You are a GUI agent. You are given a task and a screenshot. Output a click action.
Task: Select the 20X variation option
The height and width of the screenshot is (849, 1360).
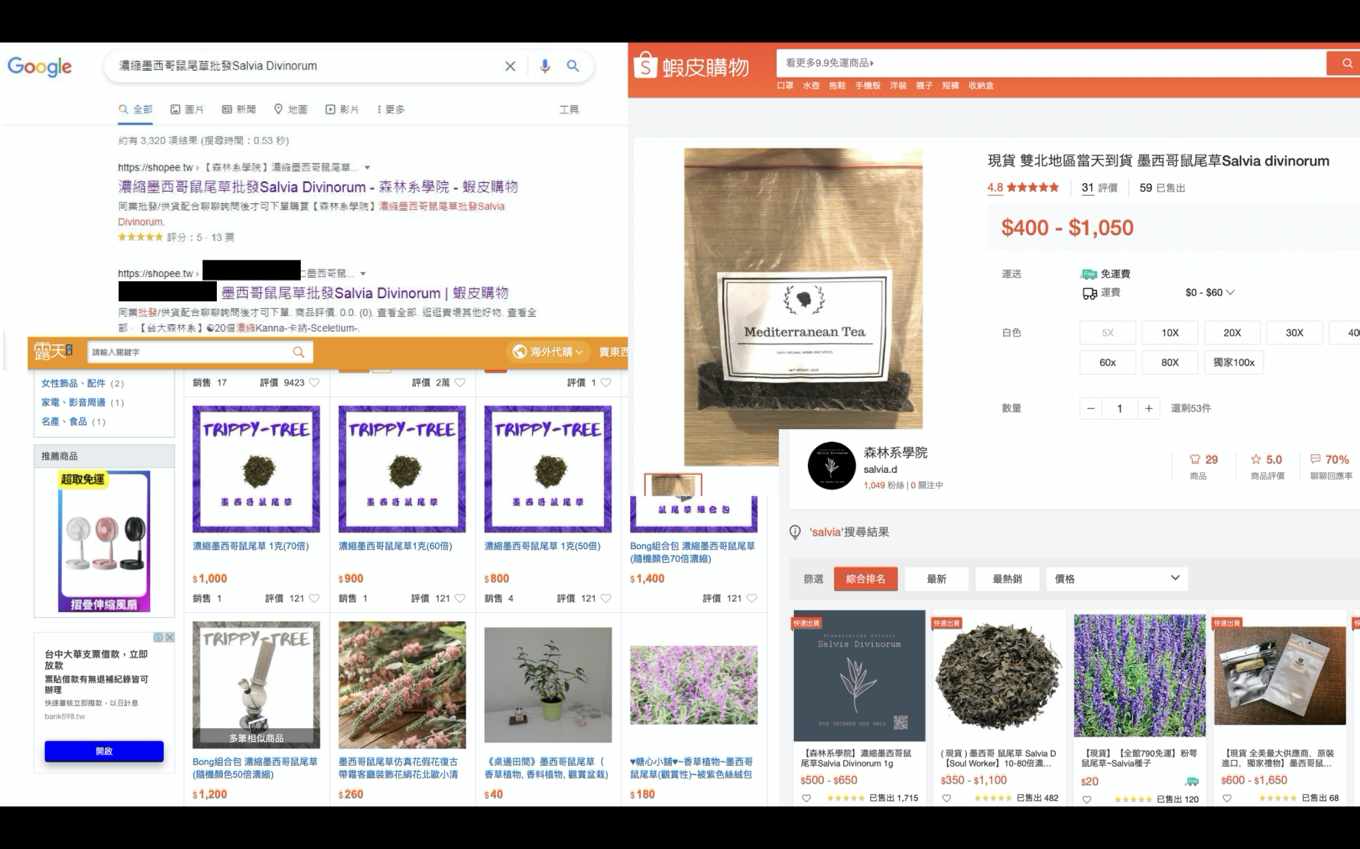(1232, 333)
